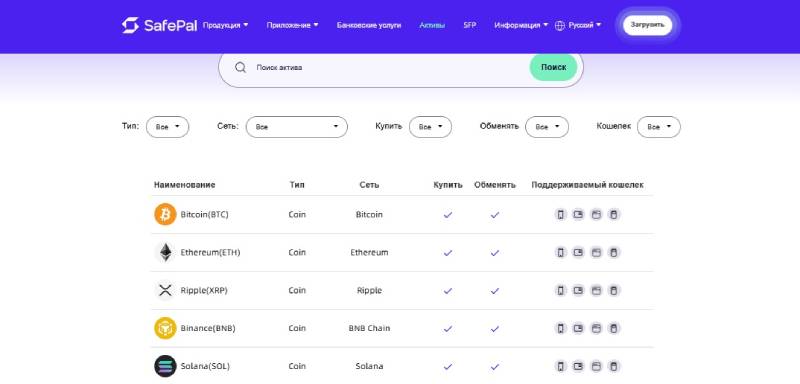800x384 pixels.
Task: Click card wallet icon in Ethereum row
Action: click(x=578, y=252)
